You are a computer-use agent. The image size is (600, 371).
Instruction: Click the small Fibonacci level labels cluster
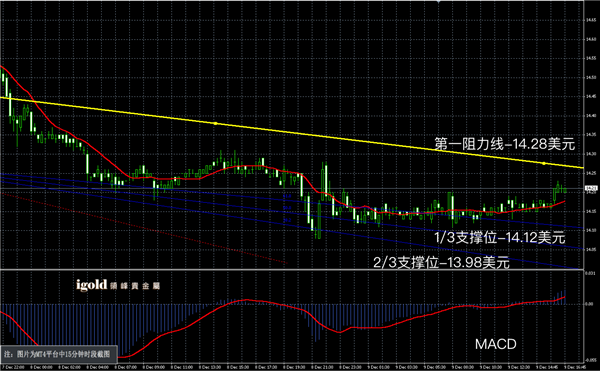[287, 208]
